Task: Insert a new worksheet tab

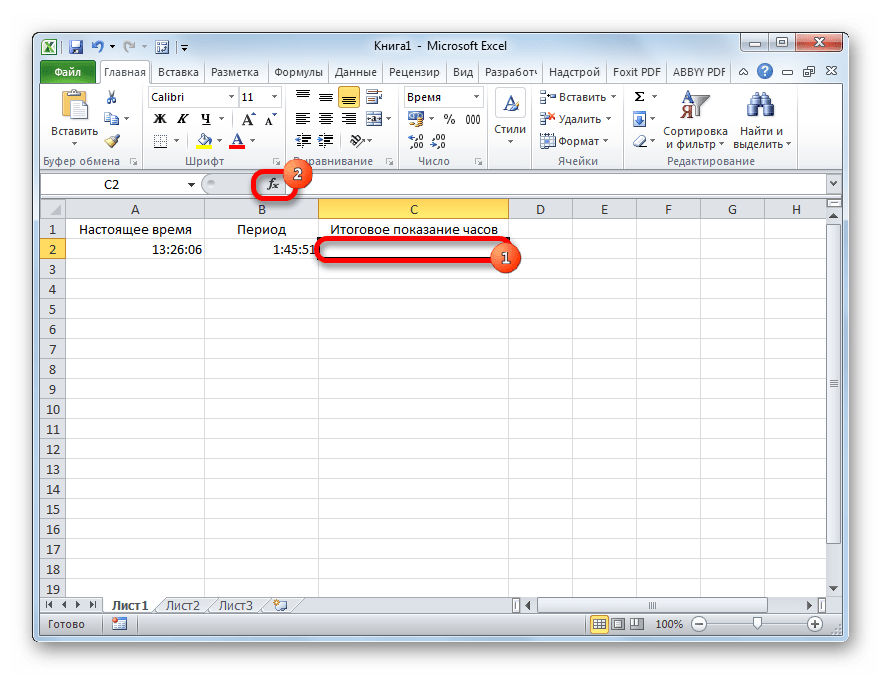Action: click(280, 605)
